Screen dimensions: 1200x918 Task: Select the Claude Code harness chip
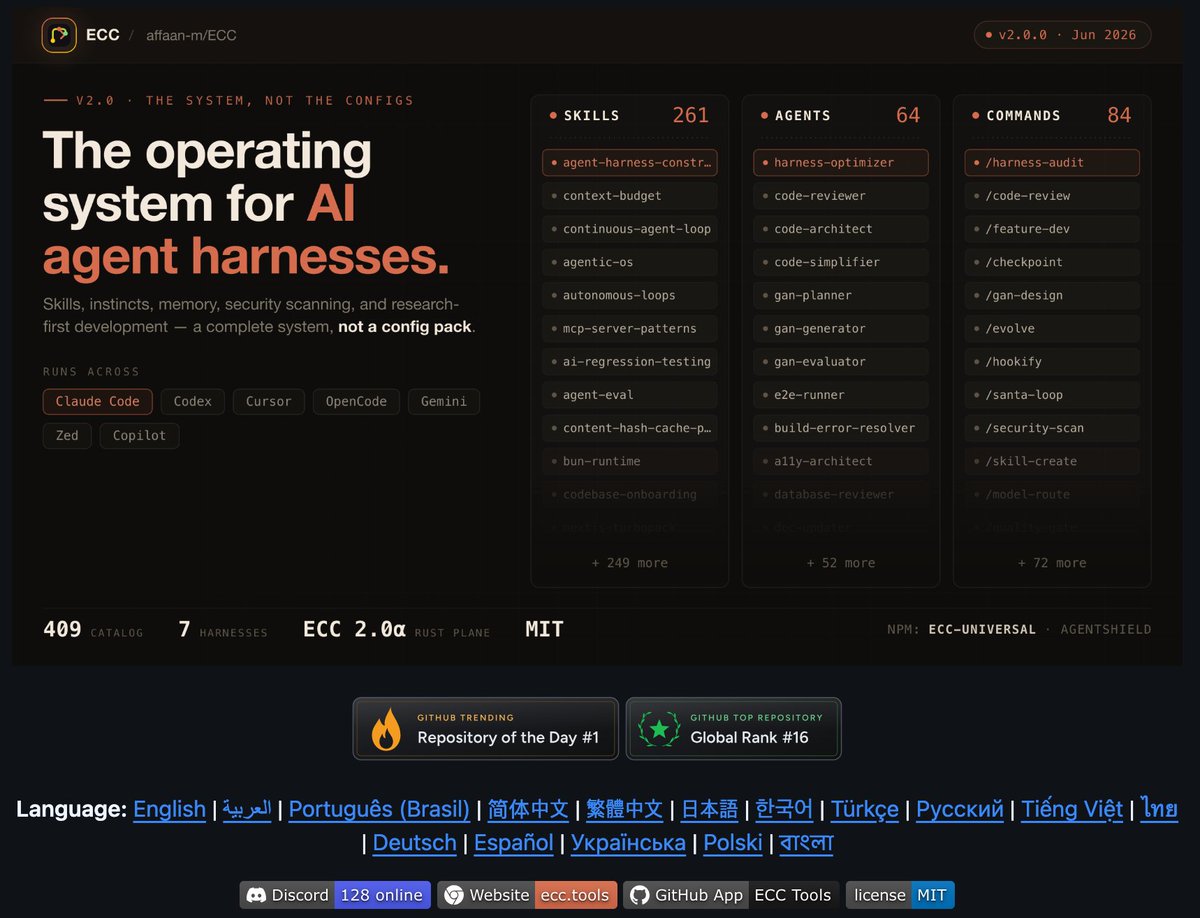coord(98,402)
